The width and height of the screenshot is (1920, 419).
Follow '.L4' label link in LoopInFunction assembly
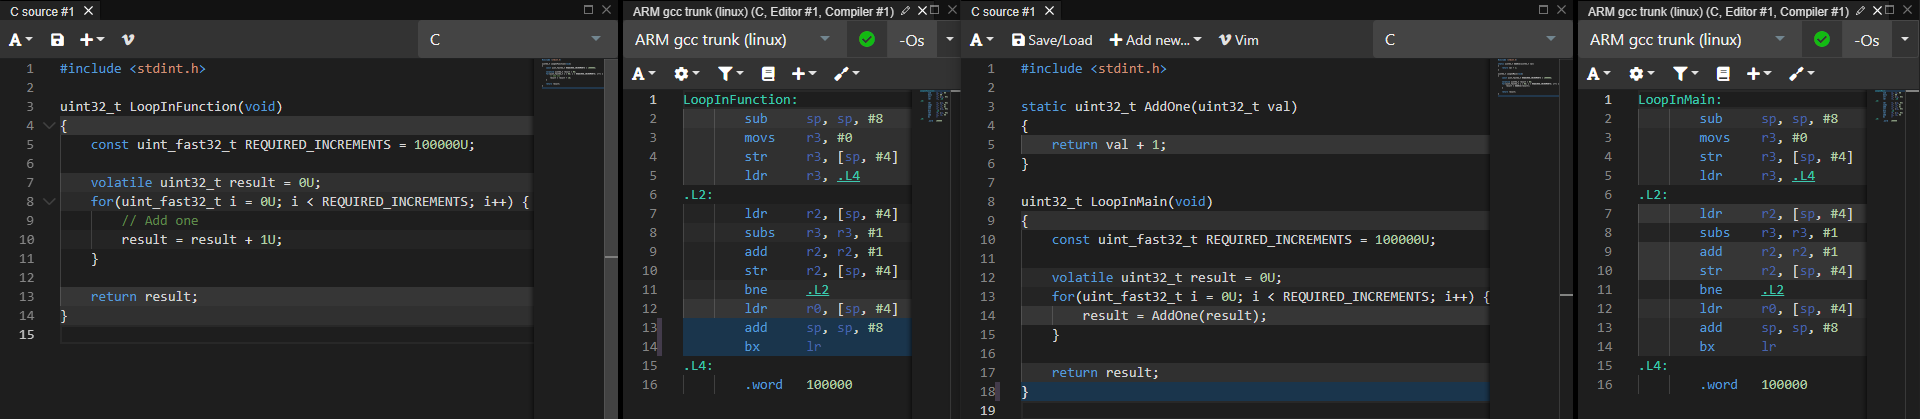pos(848,176)
